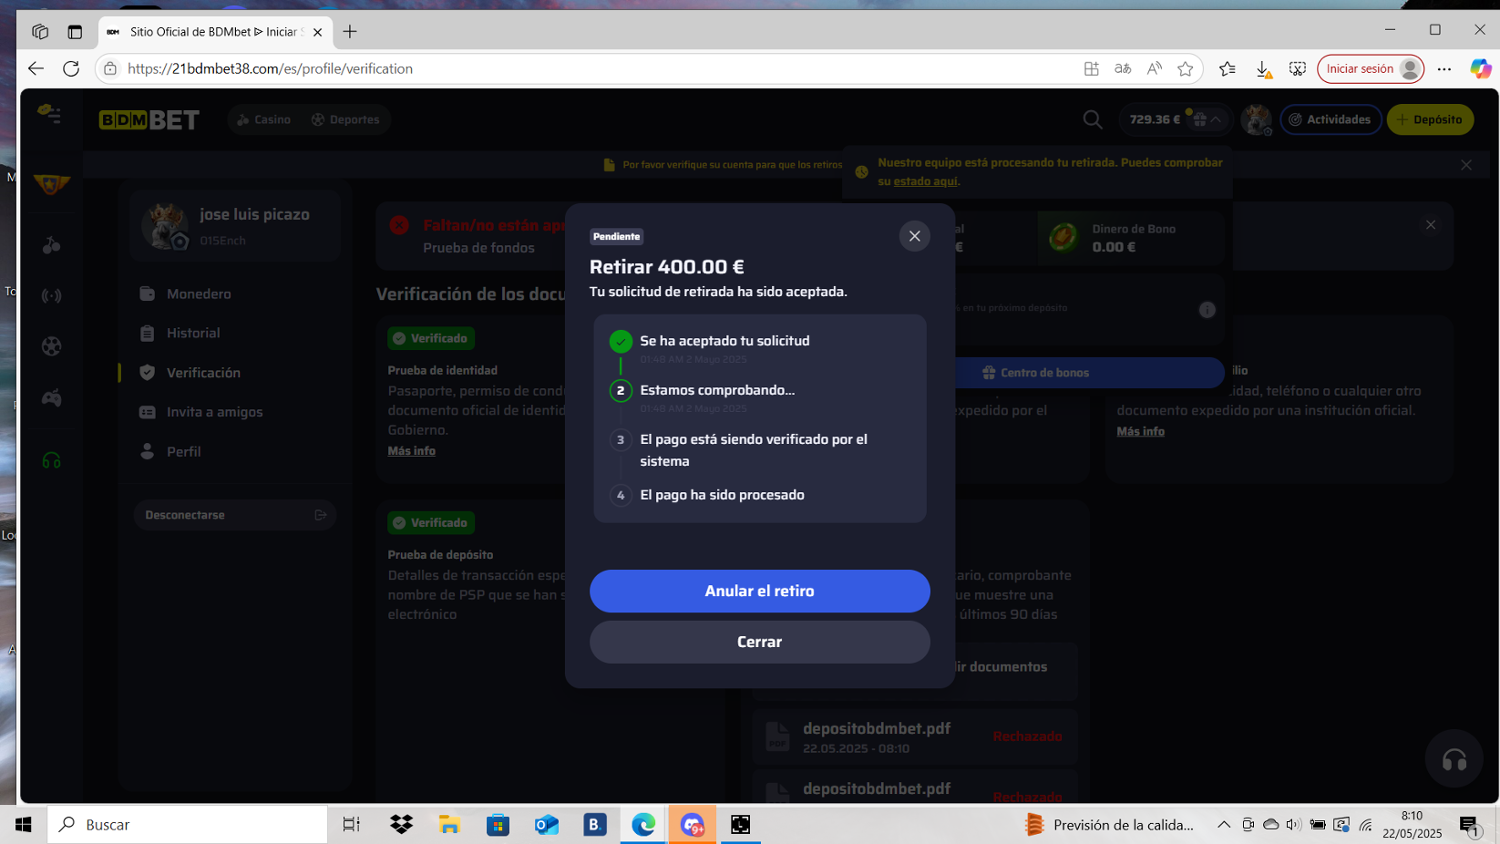Open the Deportes menu item
The image size is (1500, 844).
click(346, 120)
